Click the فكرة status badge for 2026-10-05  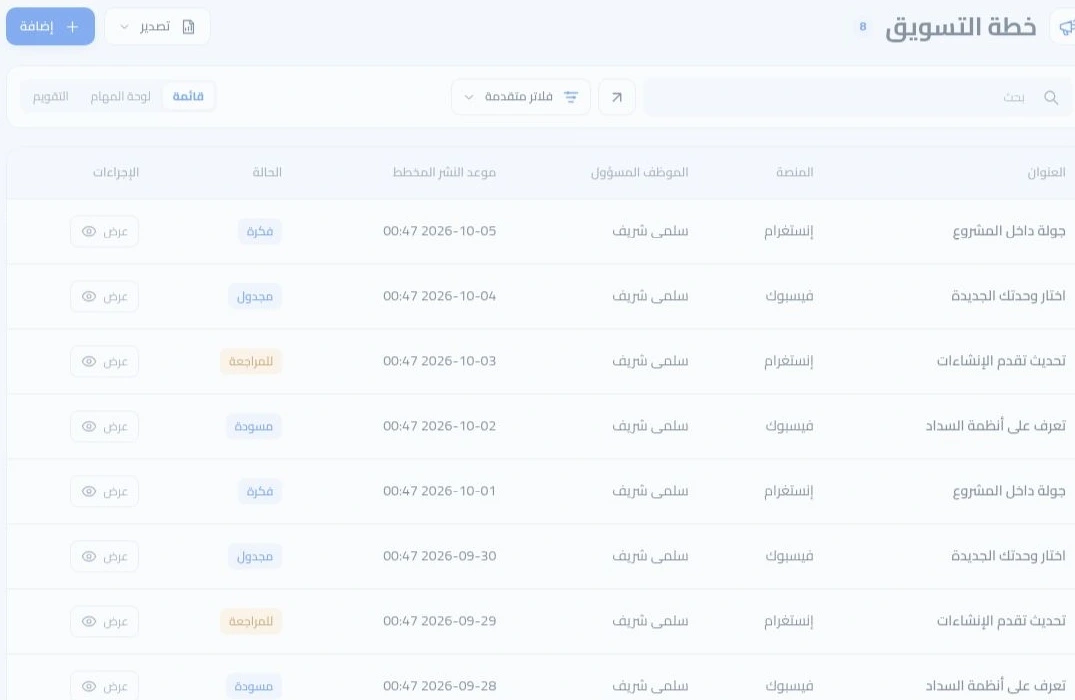(260, 232)
